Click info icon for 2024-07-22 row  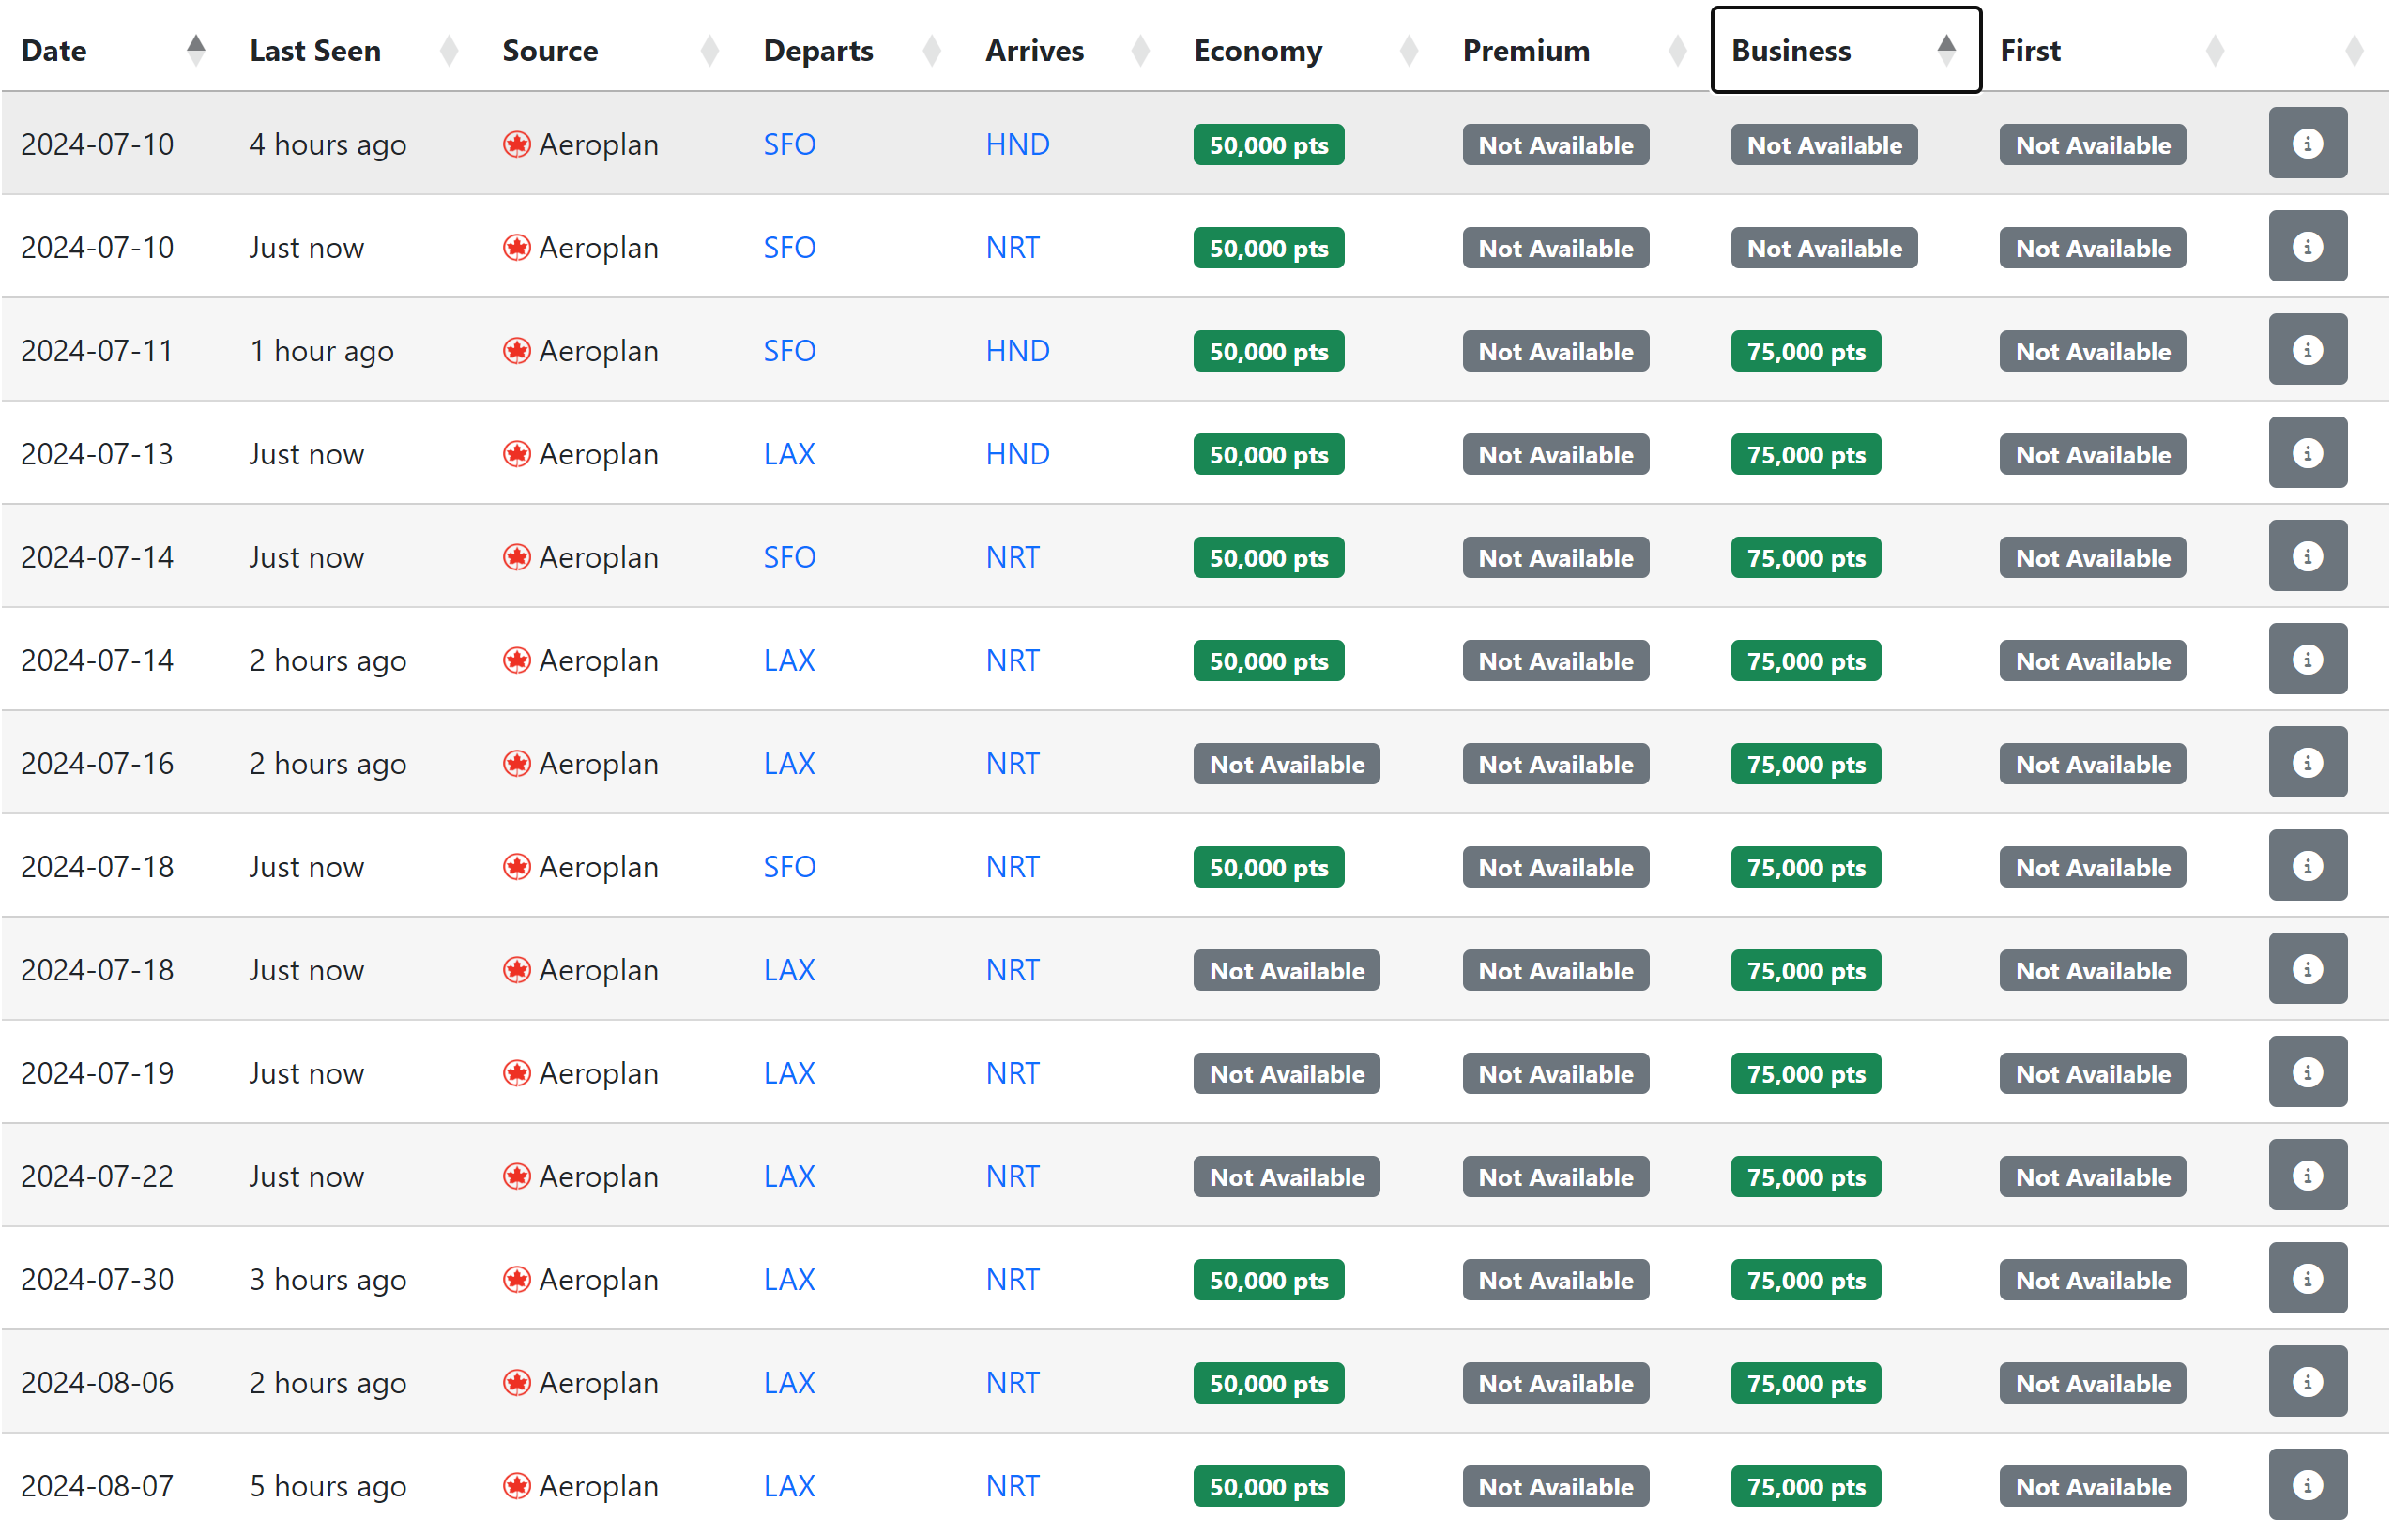2306,1176
